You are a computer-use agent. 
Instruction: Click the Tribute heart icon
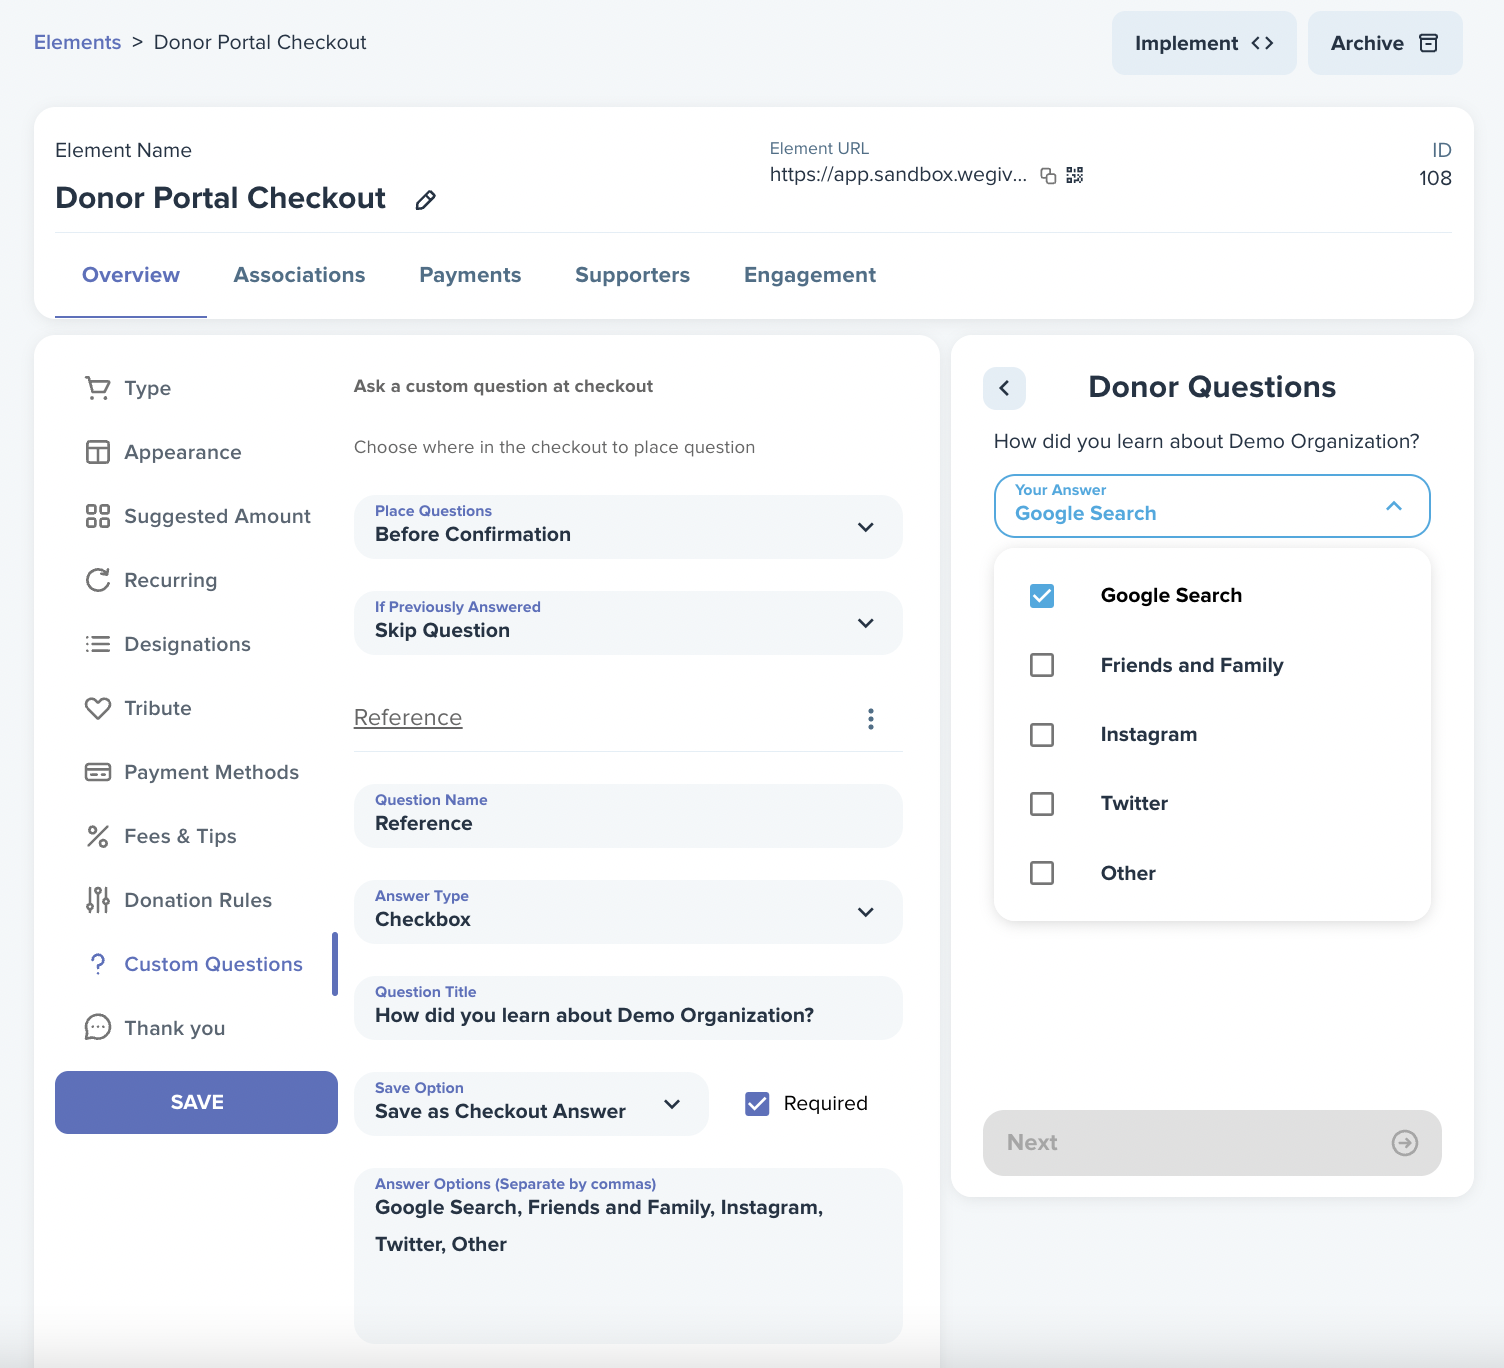97,708
